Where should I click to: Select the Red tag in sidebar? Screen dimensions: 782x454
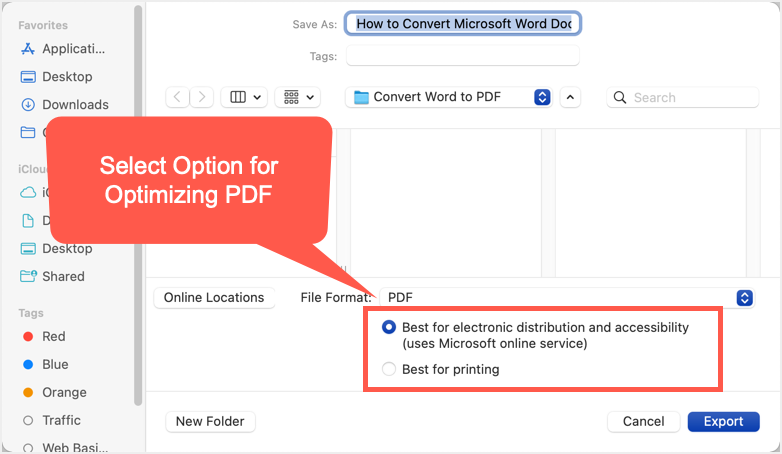click(53, 336)
